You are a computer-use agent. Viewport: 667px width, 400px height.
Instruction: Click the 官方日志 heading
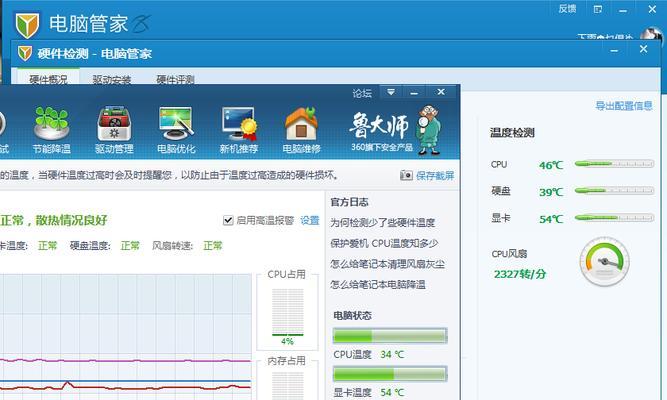tap(349, 202)
